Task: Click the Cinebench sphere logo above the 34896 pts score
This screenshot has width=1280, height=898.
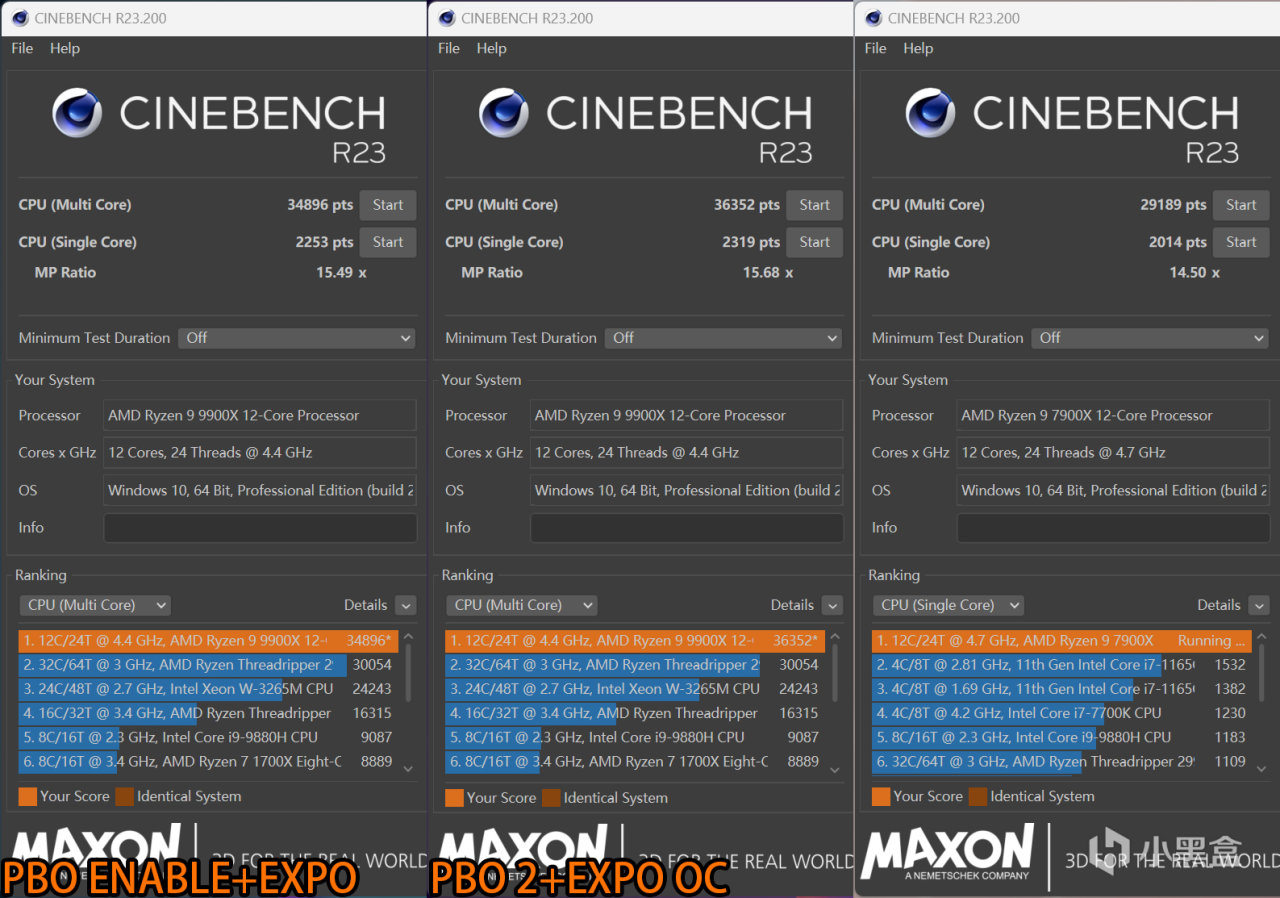Action: click(77, 113)
